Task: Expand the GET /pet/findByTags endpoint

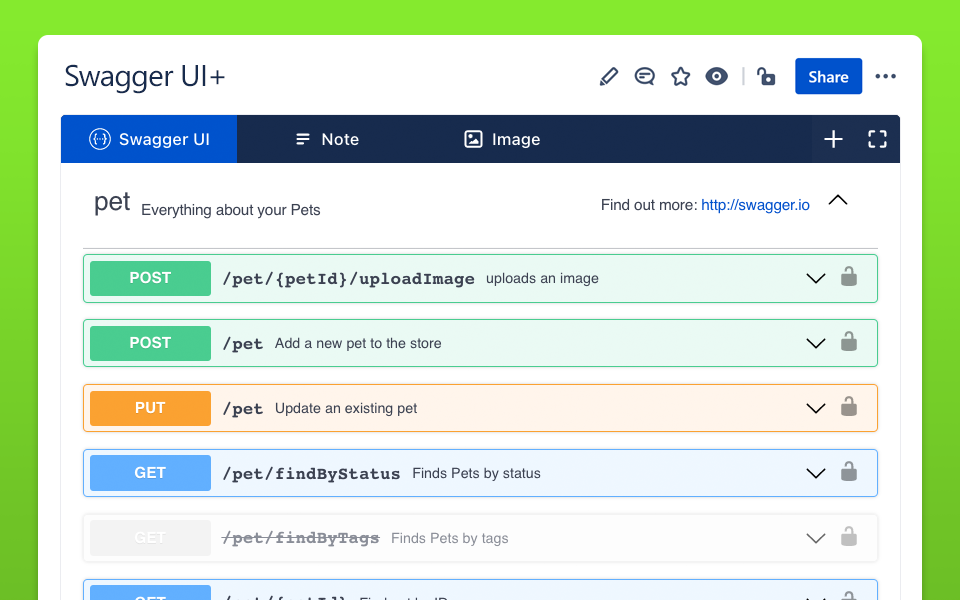Action: [x=815, y=537]
